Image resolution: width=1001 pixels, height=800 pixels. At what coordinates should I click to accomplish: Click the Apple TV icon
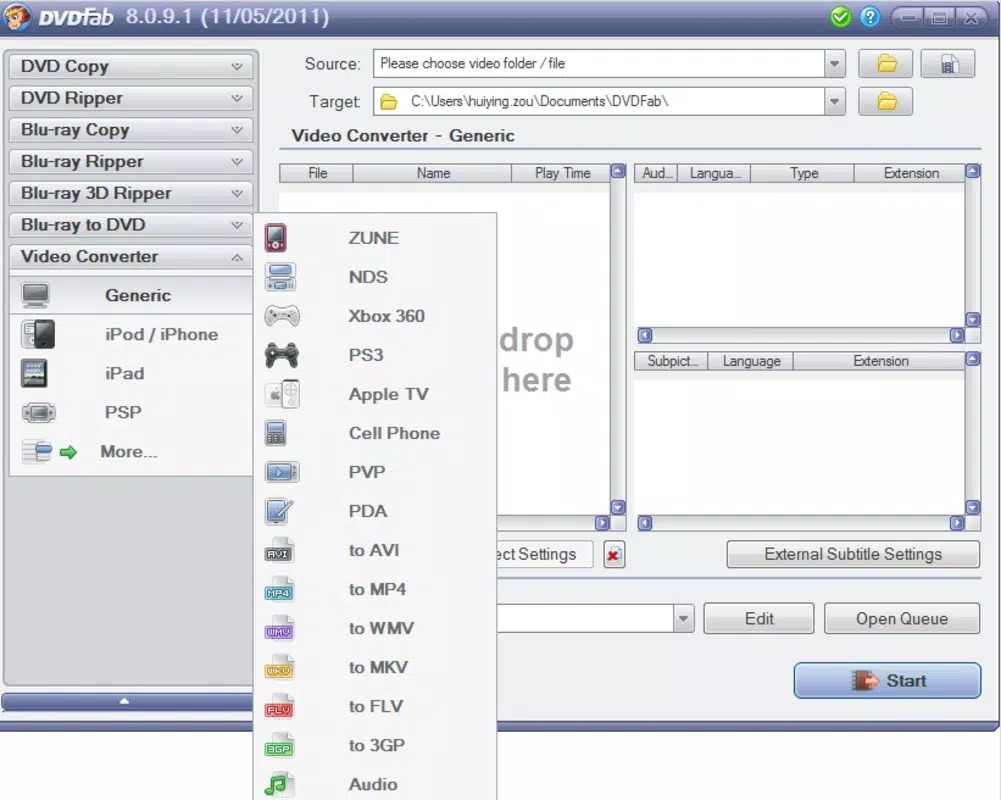coord(282,394)
